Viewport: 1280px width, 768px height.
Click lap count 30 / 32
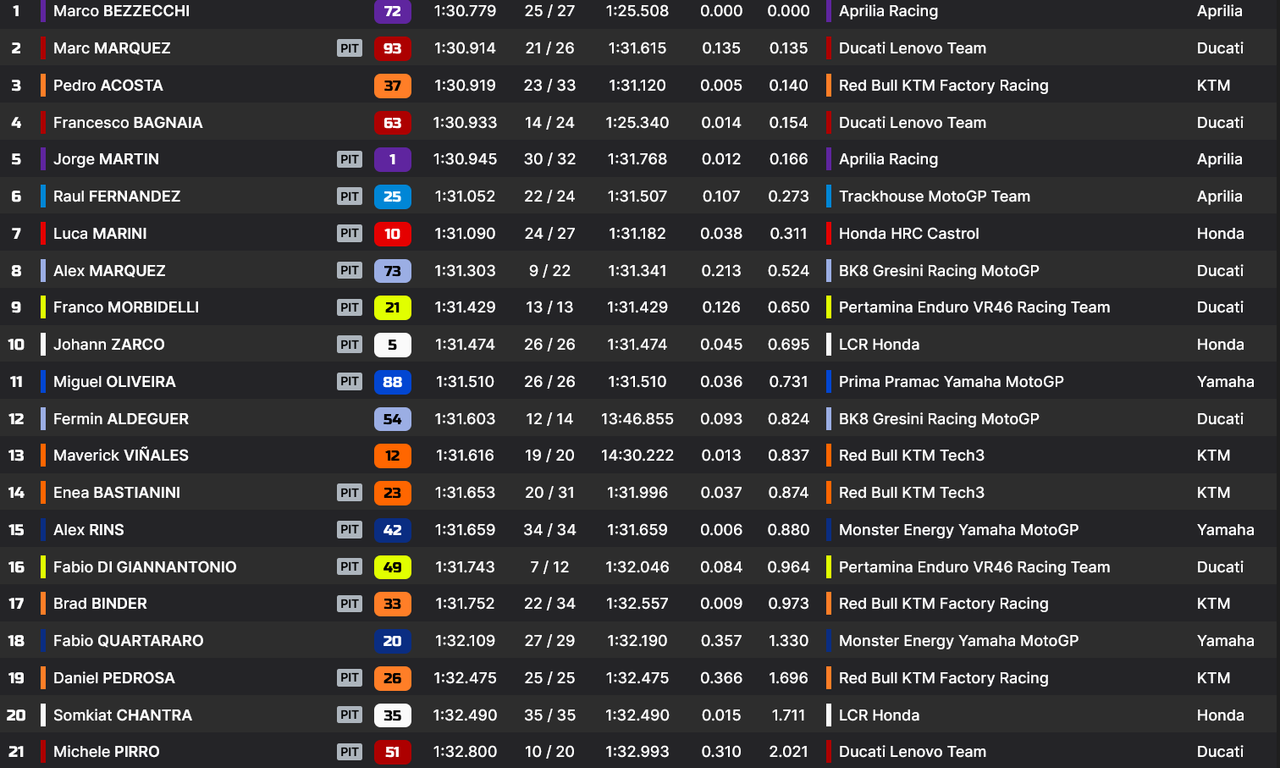pos(549,159)
